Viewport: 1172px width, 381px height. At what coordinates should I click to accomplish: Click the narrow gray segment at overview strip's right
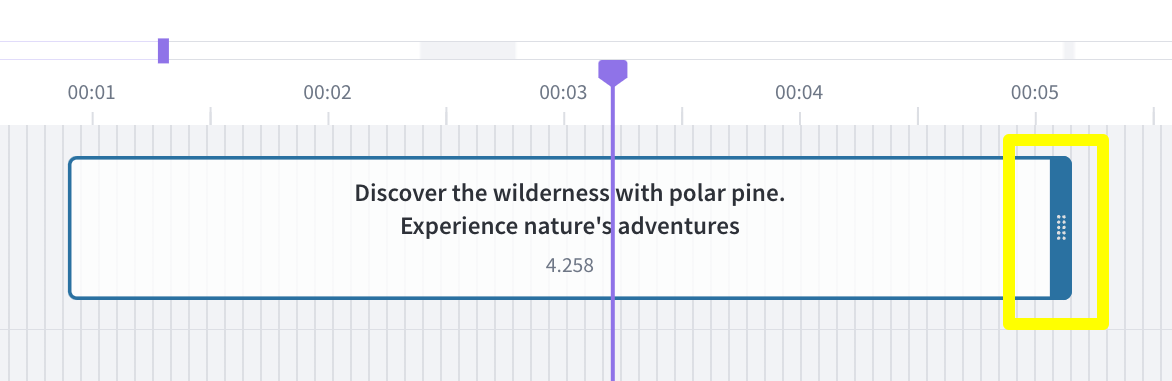point(1069,51)
